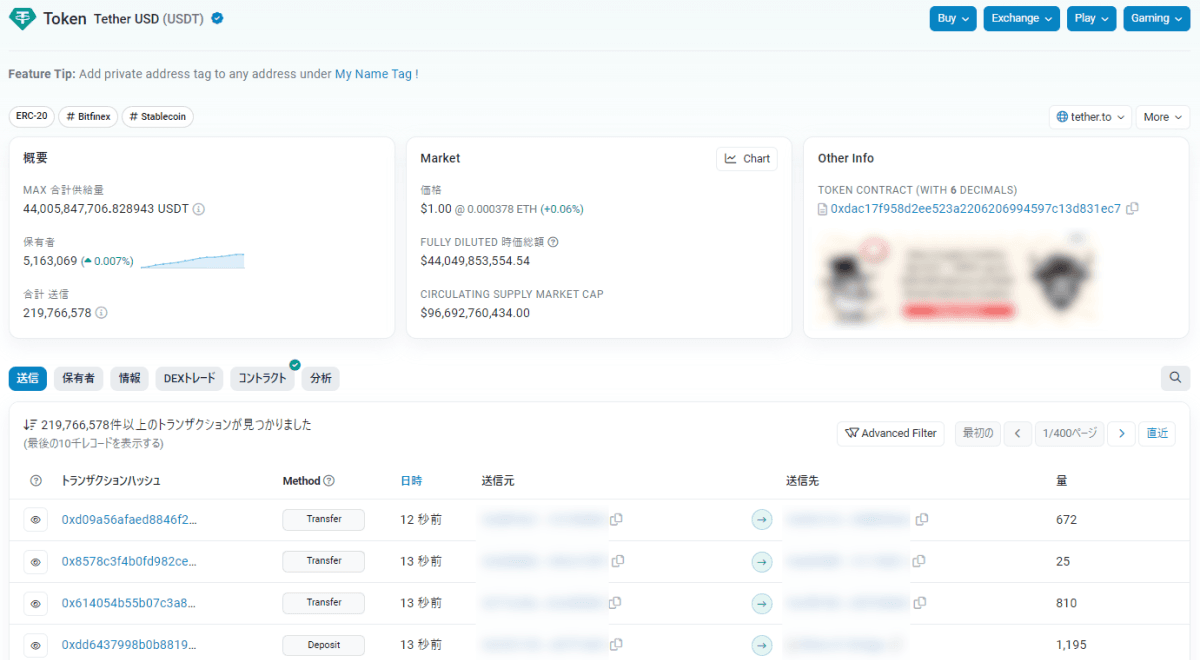
Task: Open the More dropdown
Action: pos(1163,117)
